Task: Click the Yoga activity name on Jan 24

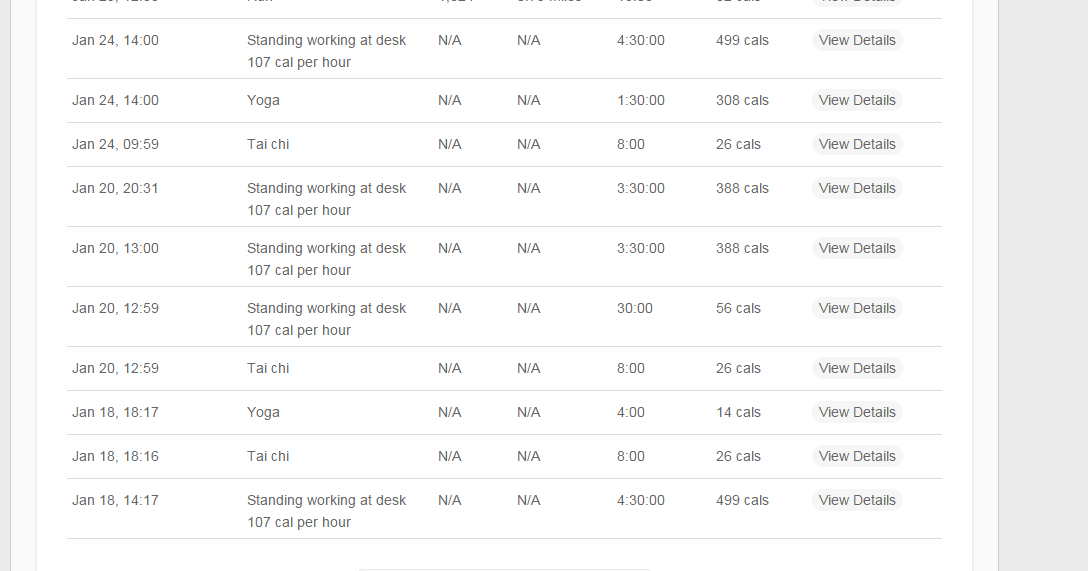Action: point(264,100)
